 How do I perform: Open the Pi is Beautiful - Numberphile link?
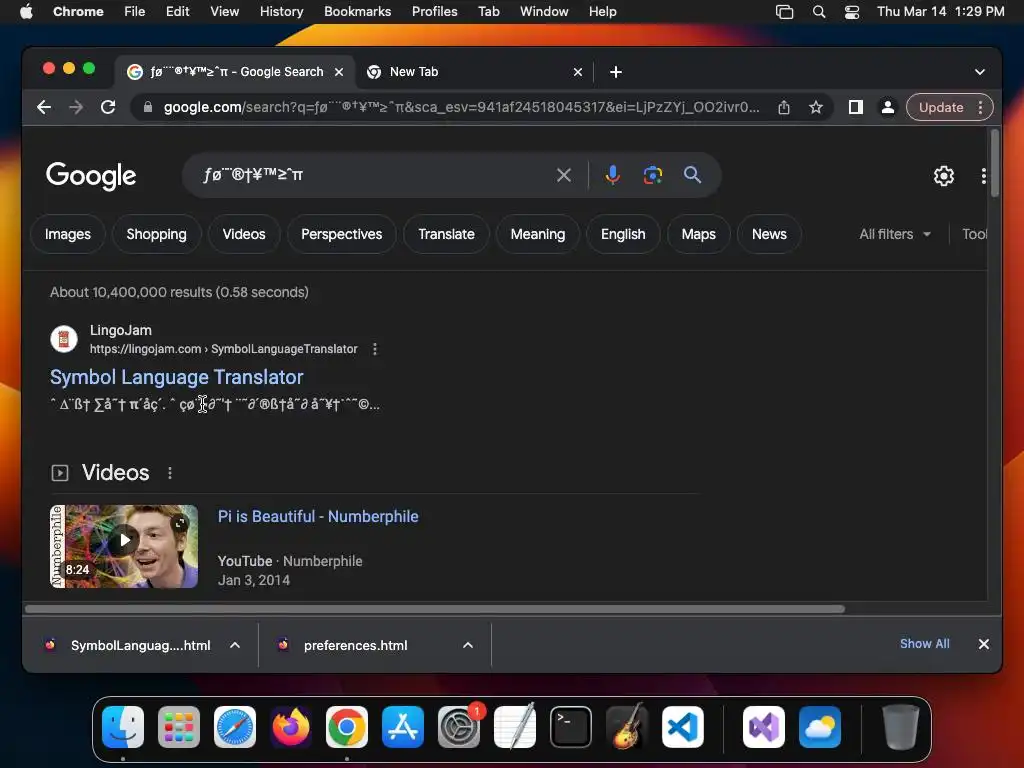[318, 517]
